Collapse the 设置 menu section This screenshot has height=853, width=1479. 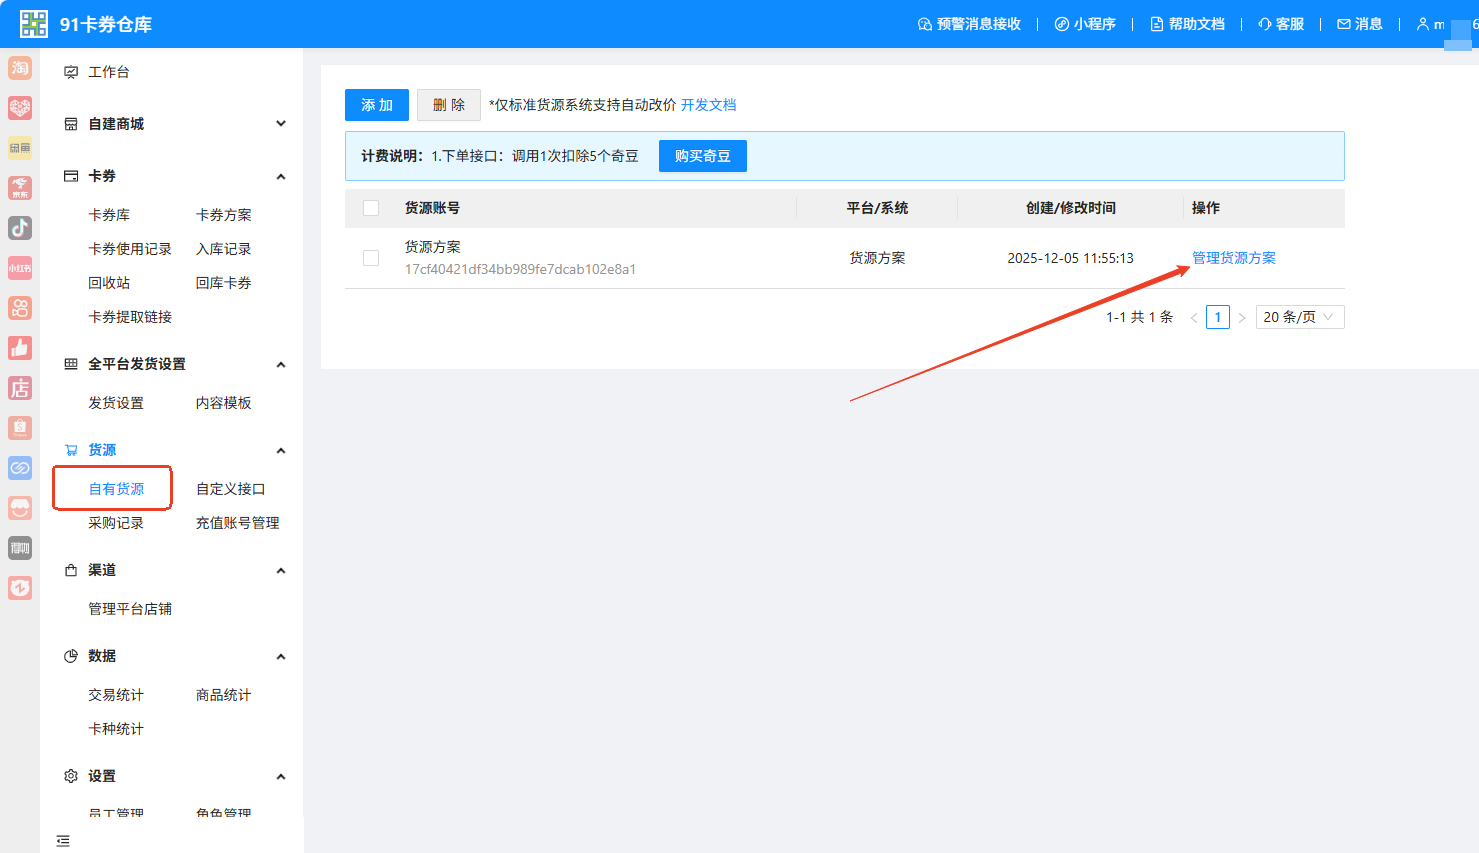pos(281,776)
